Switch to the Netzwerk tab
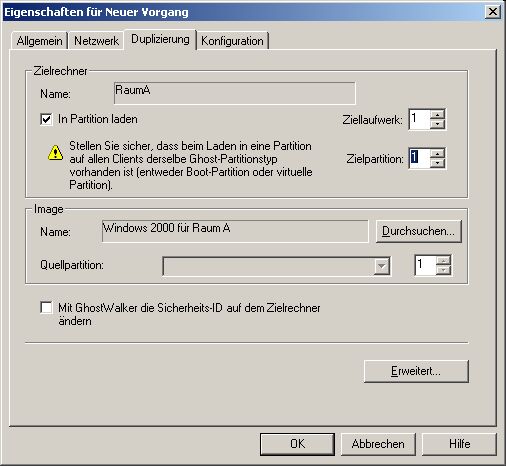Viewport: 506px width, 466px height. point(96,41)
